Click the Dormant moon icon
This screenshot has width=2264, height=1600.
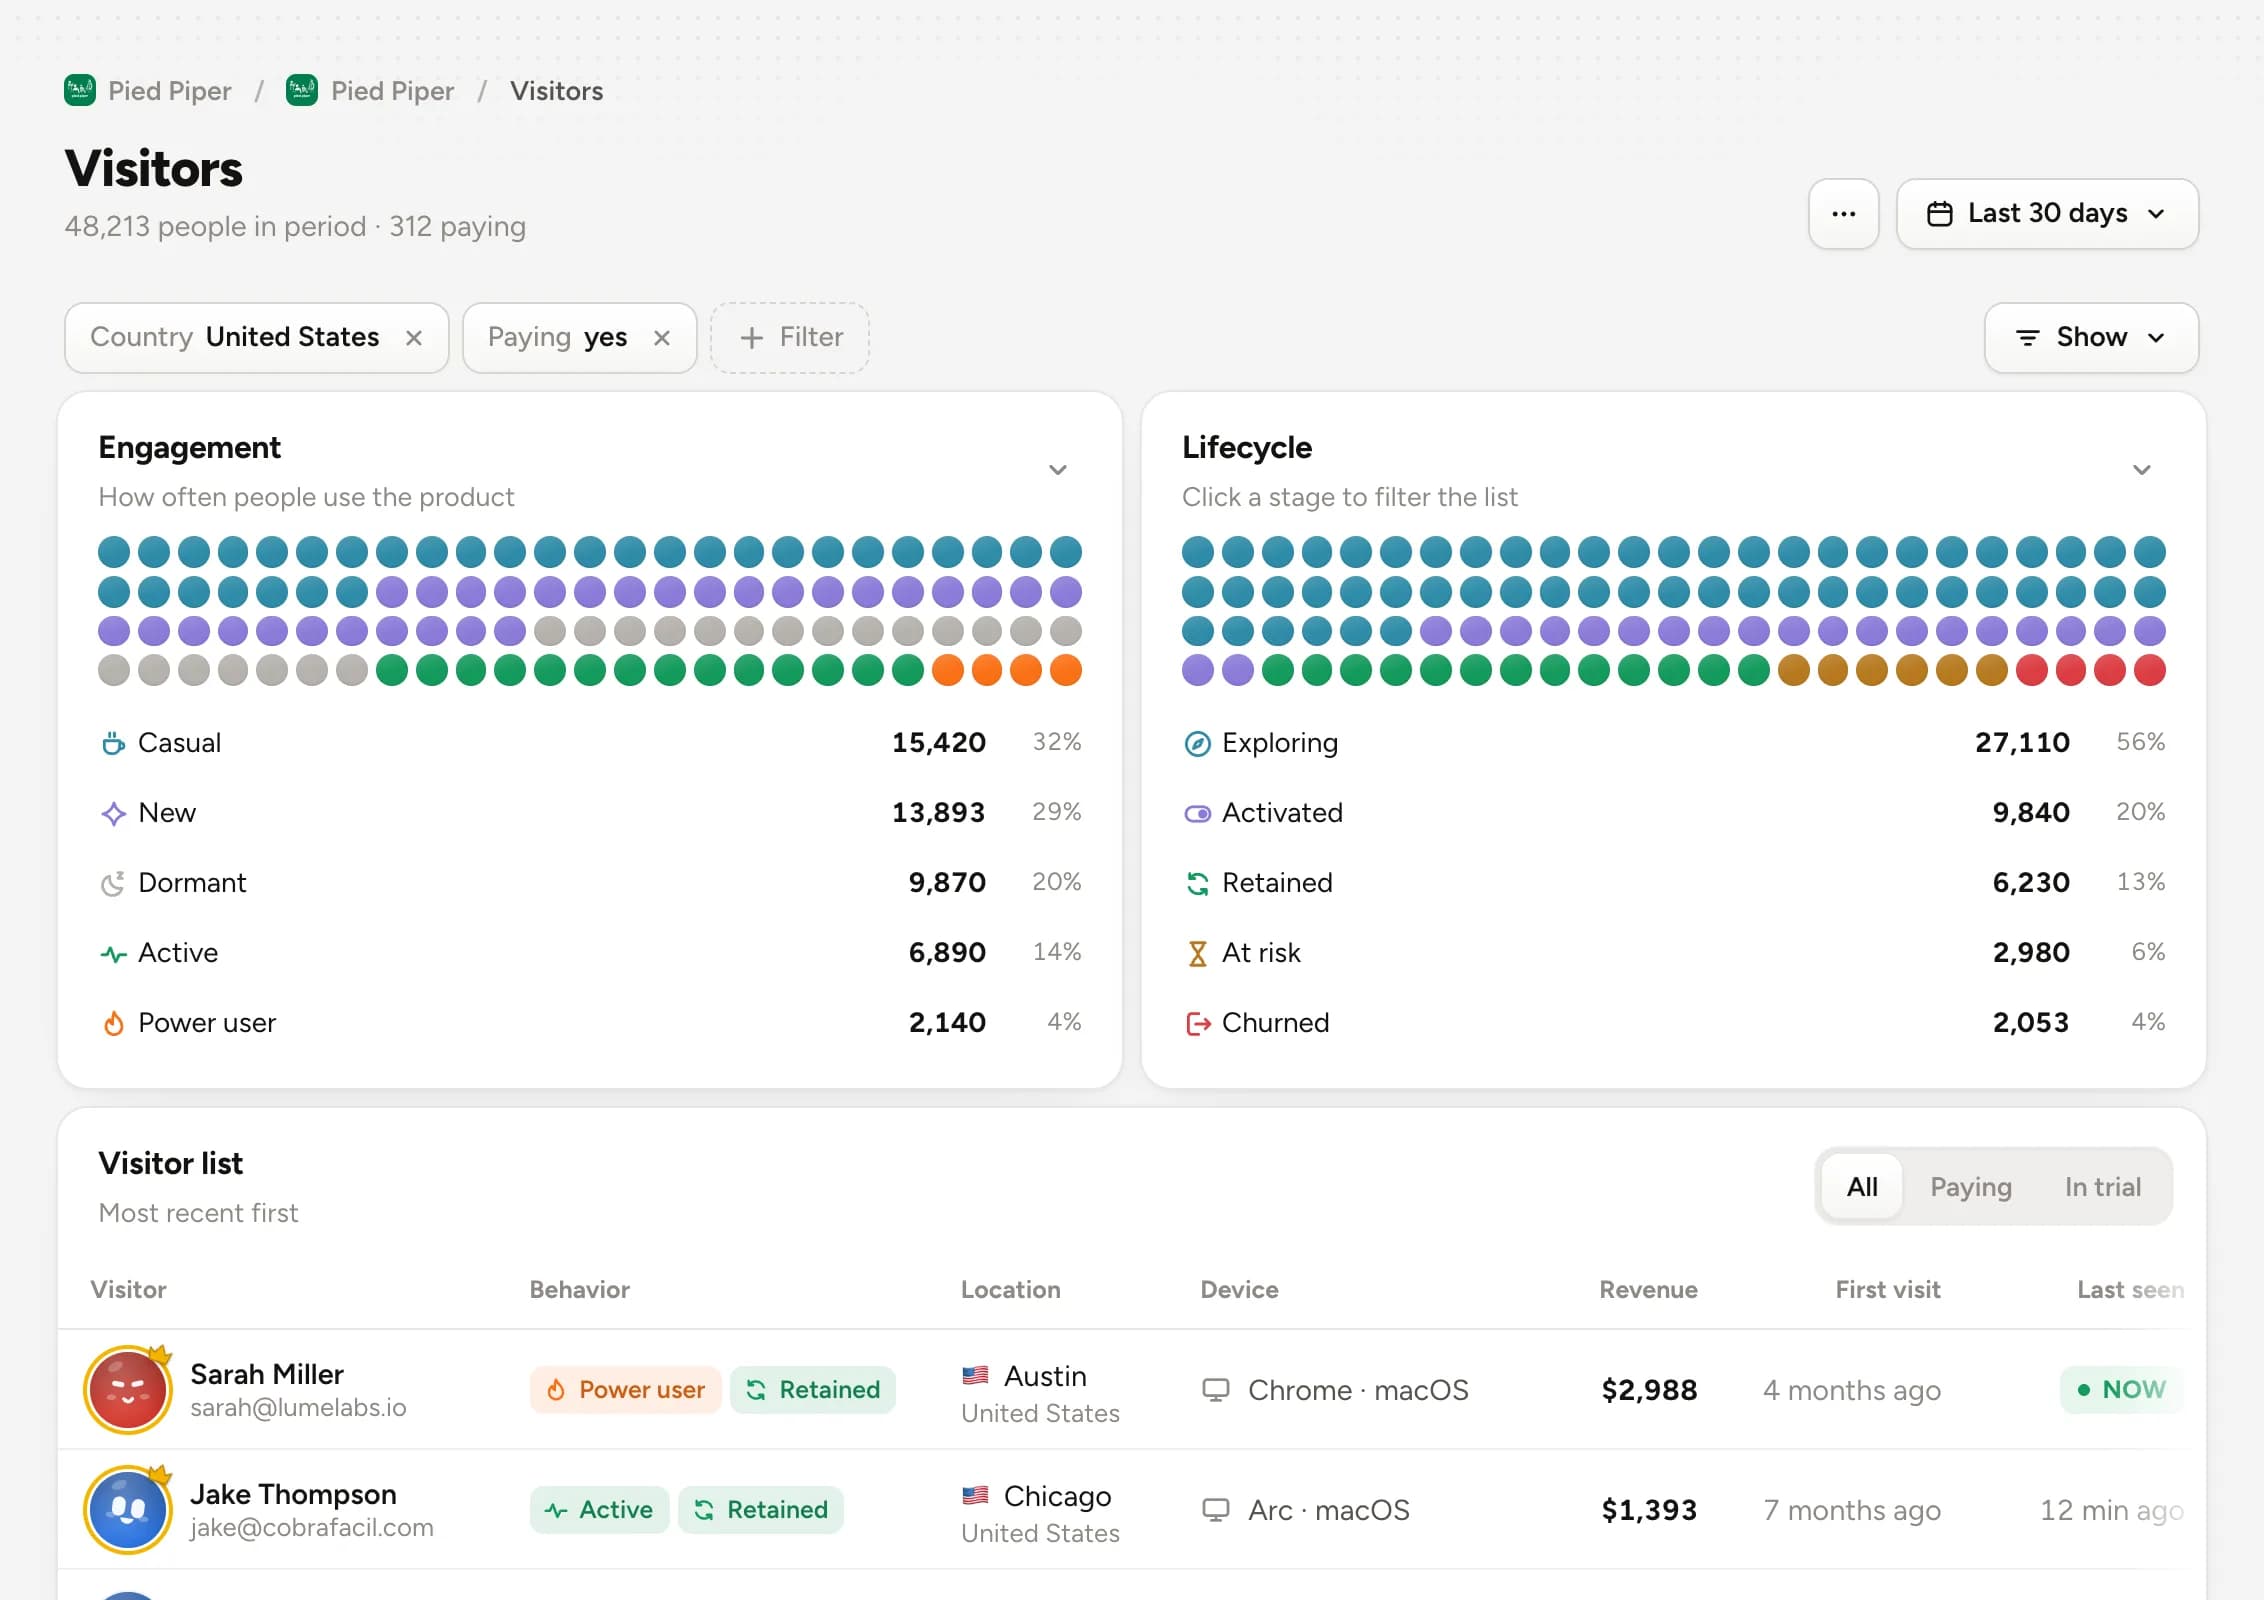click(113, 883)
